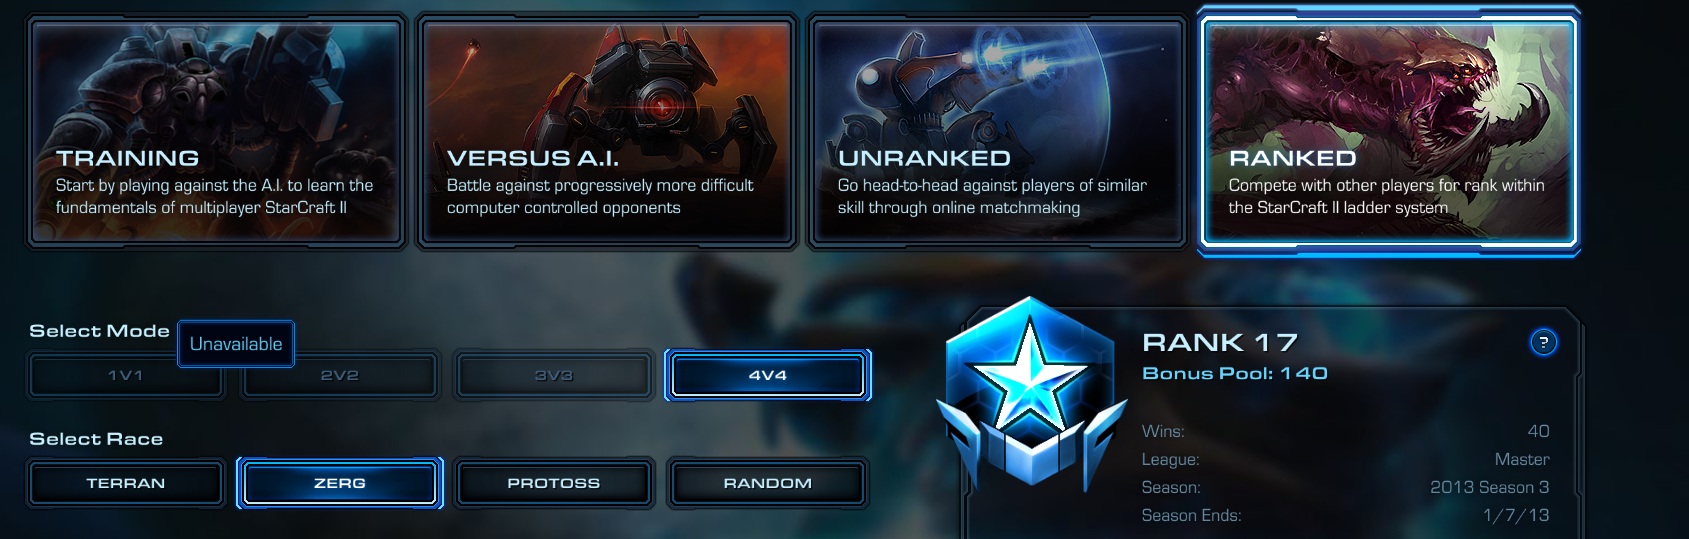Pick the 2v2 mode option

[340, 375]
